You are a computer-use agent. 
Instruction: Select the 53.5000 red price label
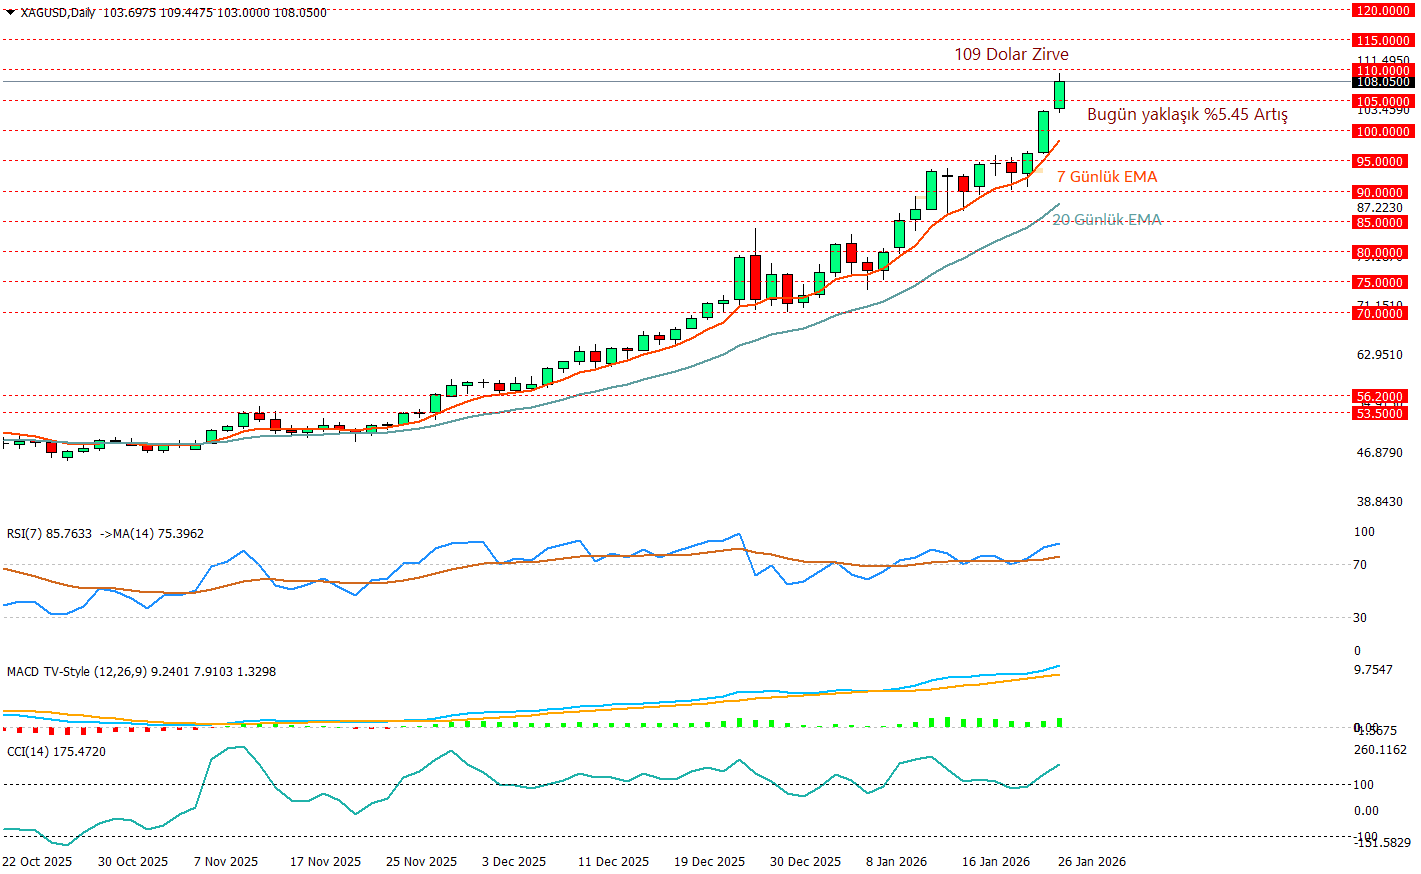pos(1381,413)
